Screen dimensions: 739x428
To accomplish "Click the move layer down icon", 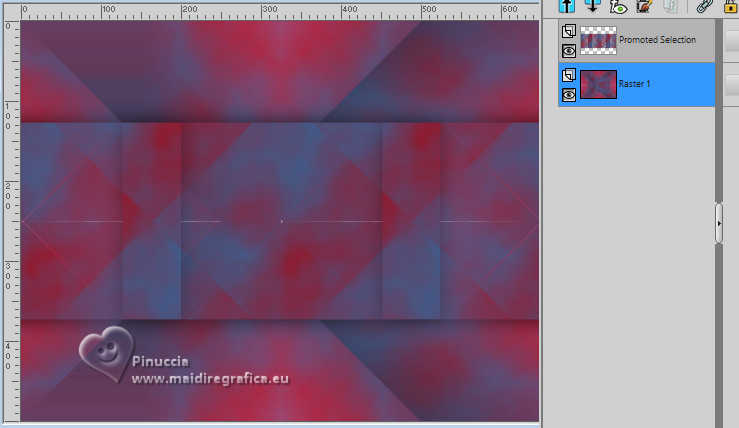I will coord(592,6).
